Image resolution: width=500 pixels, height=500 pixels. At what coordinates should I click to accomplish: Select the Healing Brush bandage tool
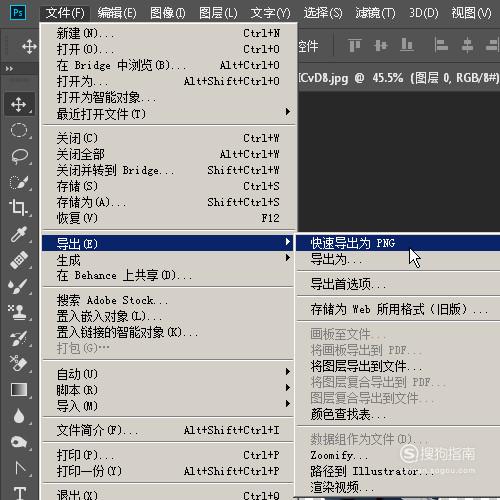click(19, 260)
